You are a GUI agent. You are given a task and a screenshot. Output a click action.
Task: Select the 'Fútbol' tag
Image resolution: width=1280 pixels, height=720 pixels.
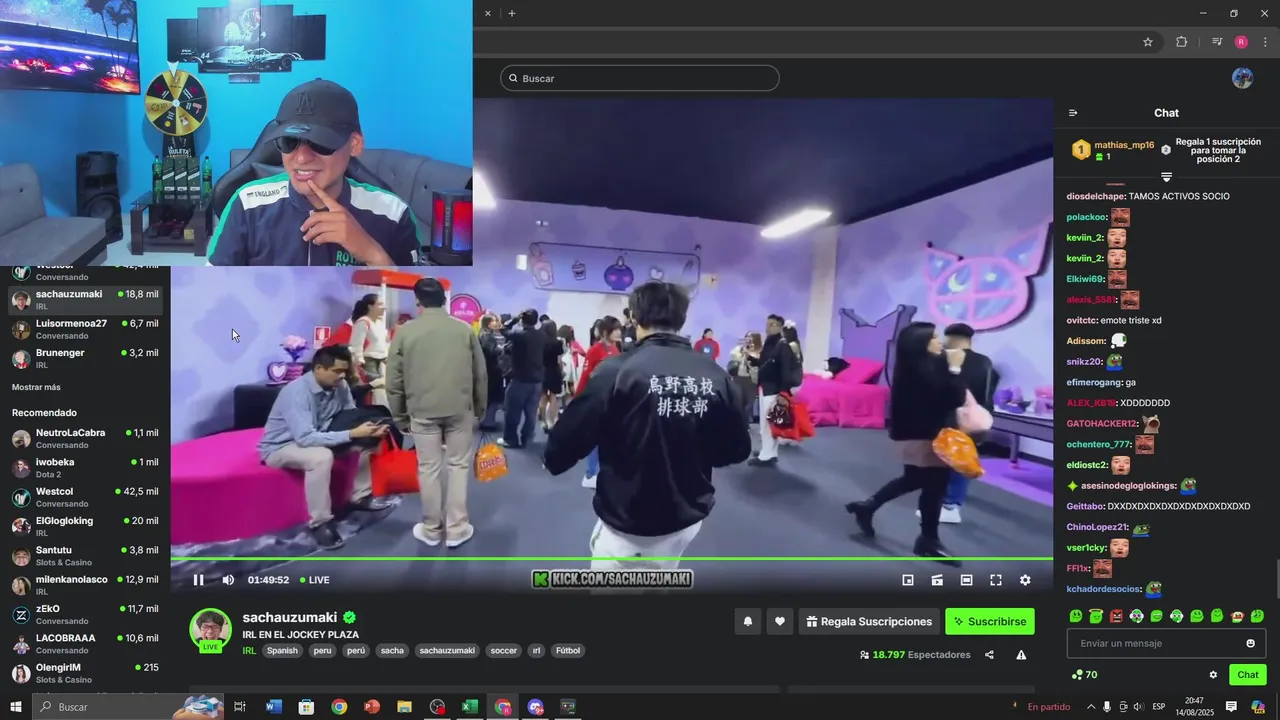[568, 651]
